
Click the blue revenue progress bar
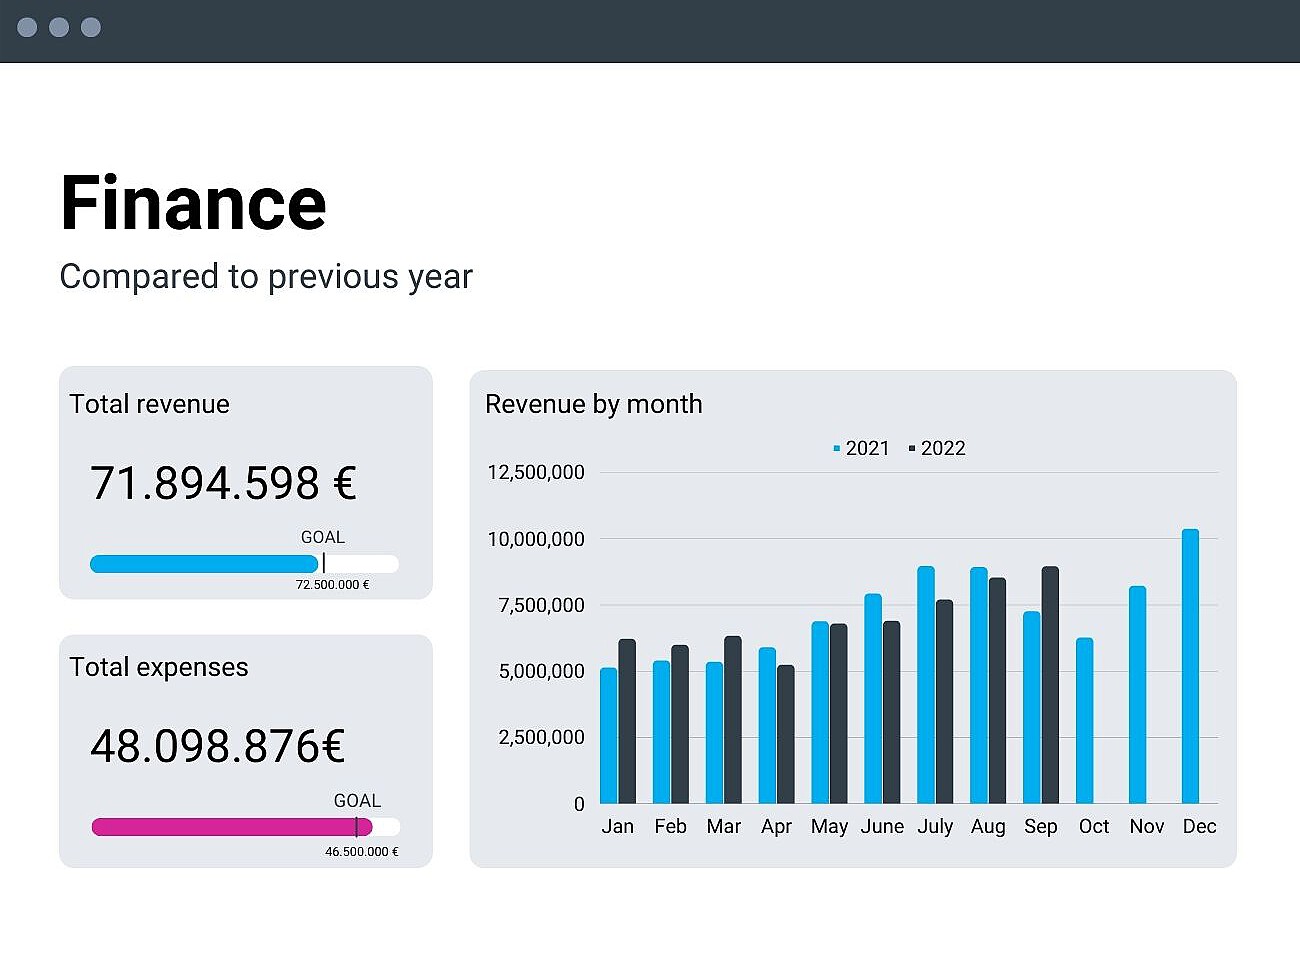click(203, 563)
